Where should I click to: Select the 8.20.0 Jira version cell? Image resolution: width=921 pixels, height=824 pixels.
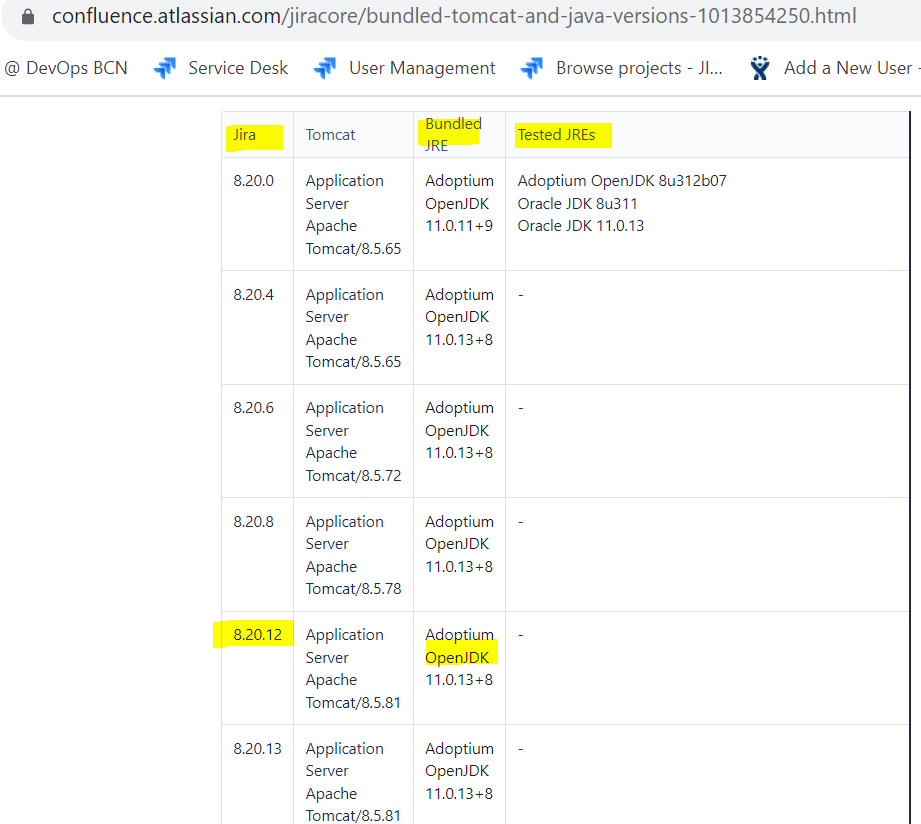(x=257, y=214)
